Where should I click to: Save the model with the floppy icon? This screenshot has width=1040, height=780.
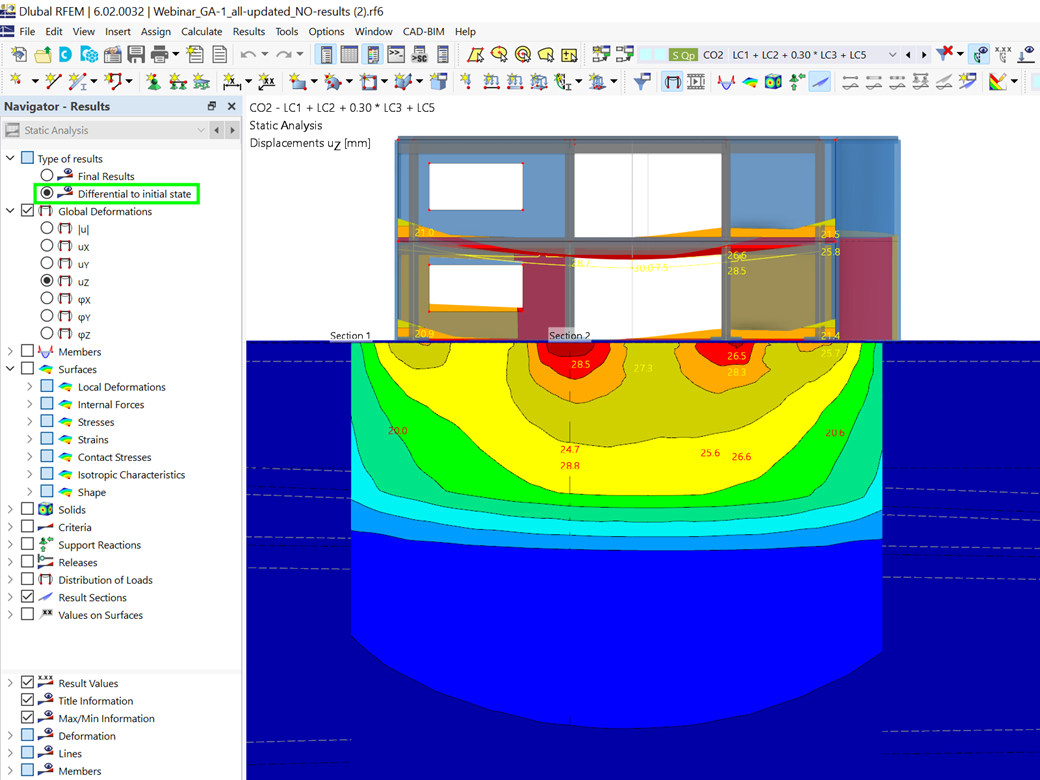coord(136,54)
